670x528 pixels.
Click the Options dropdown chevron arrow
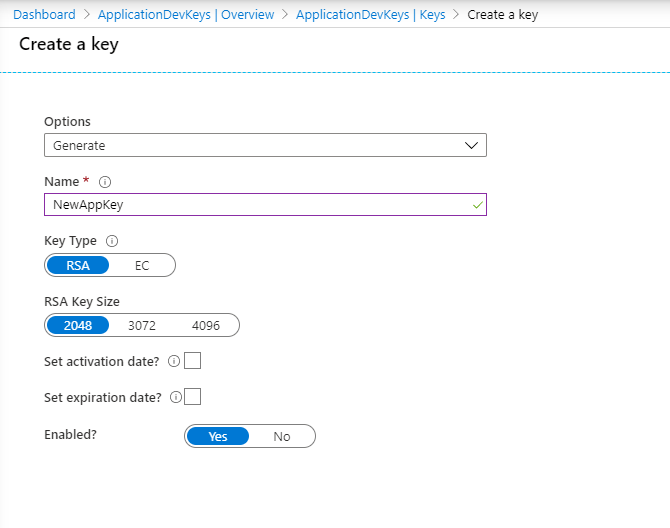pyautogui.click(x=473, y=145)
